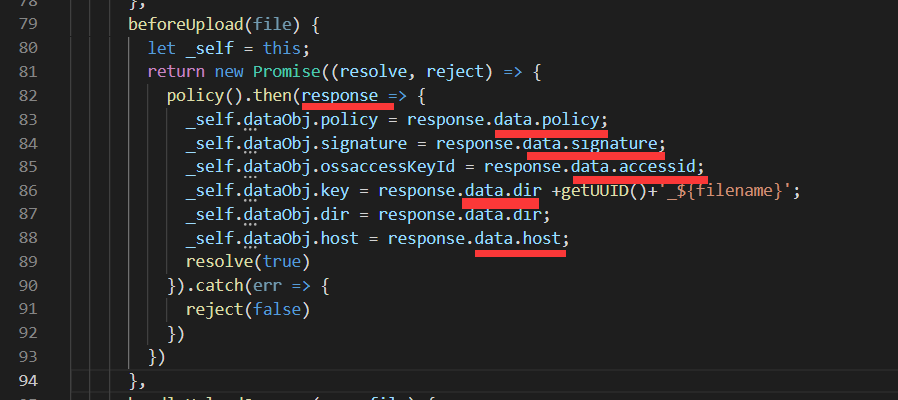
Task: Click data.signature on line 84
Action: [x=590, y=143]
